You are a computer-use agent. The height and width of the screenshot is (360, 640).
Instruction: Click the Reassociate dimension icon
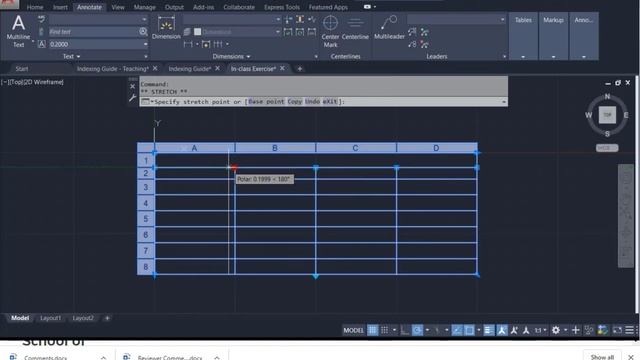[x=312, y=32]
